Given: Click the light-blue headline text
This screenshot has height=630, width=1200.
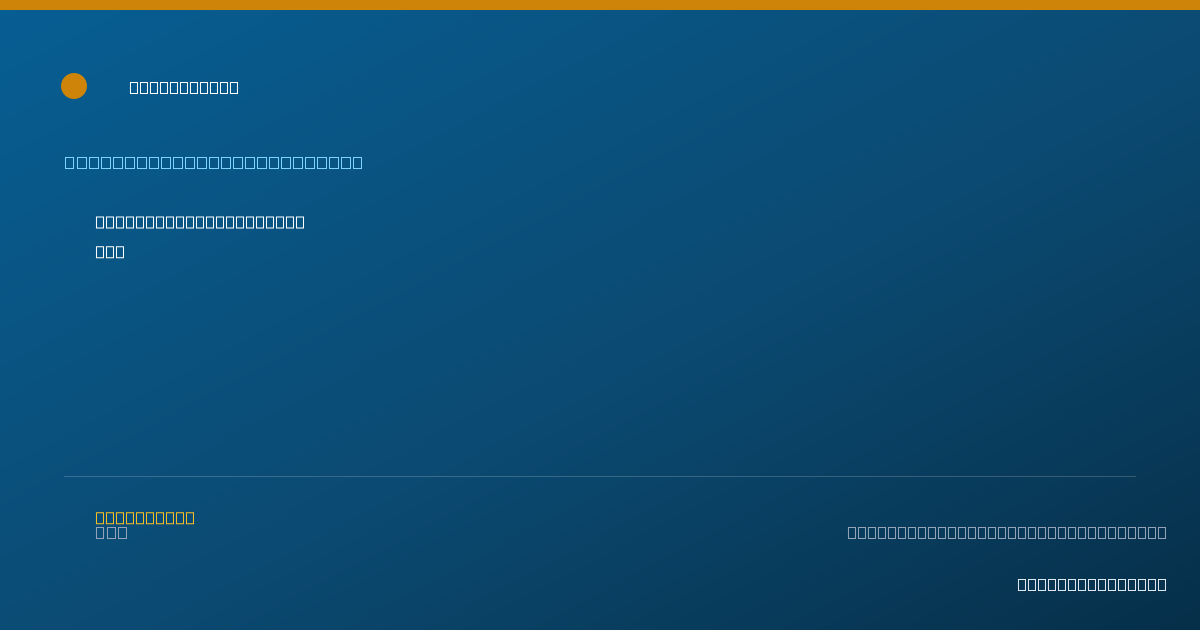Looking at the screenshot, I should pos(214,162).
